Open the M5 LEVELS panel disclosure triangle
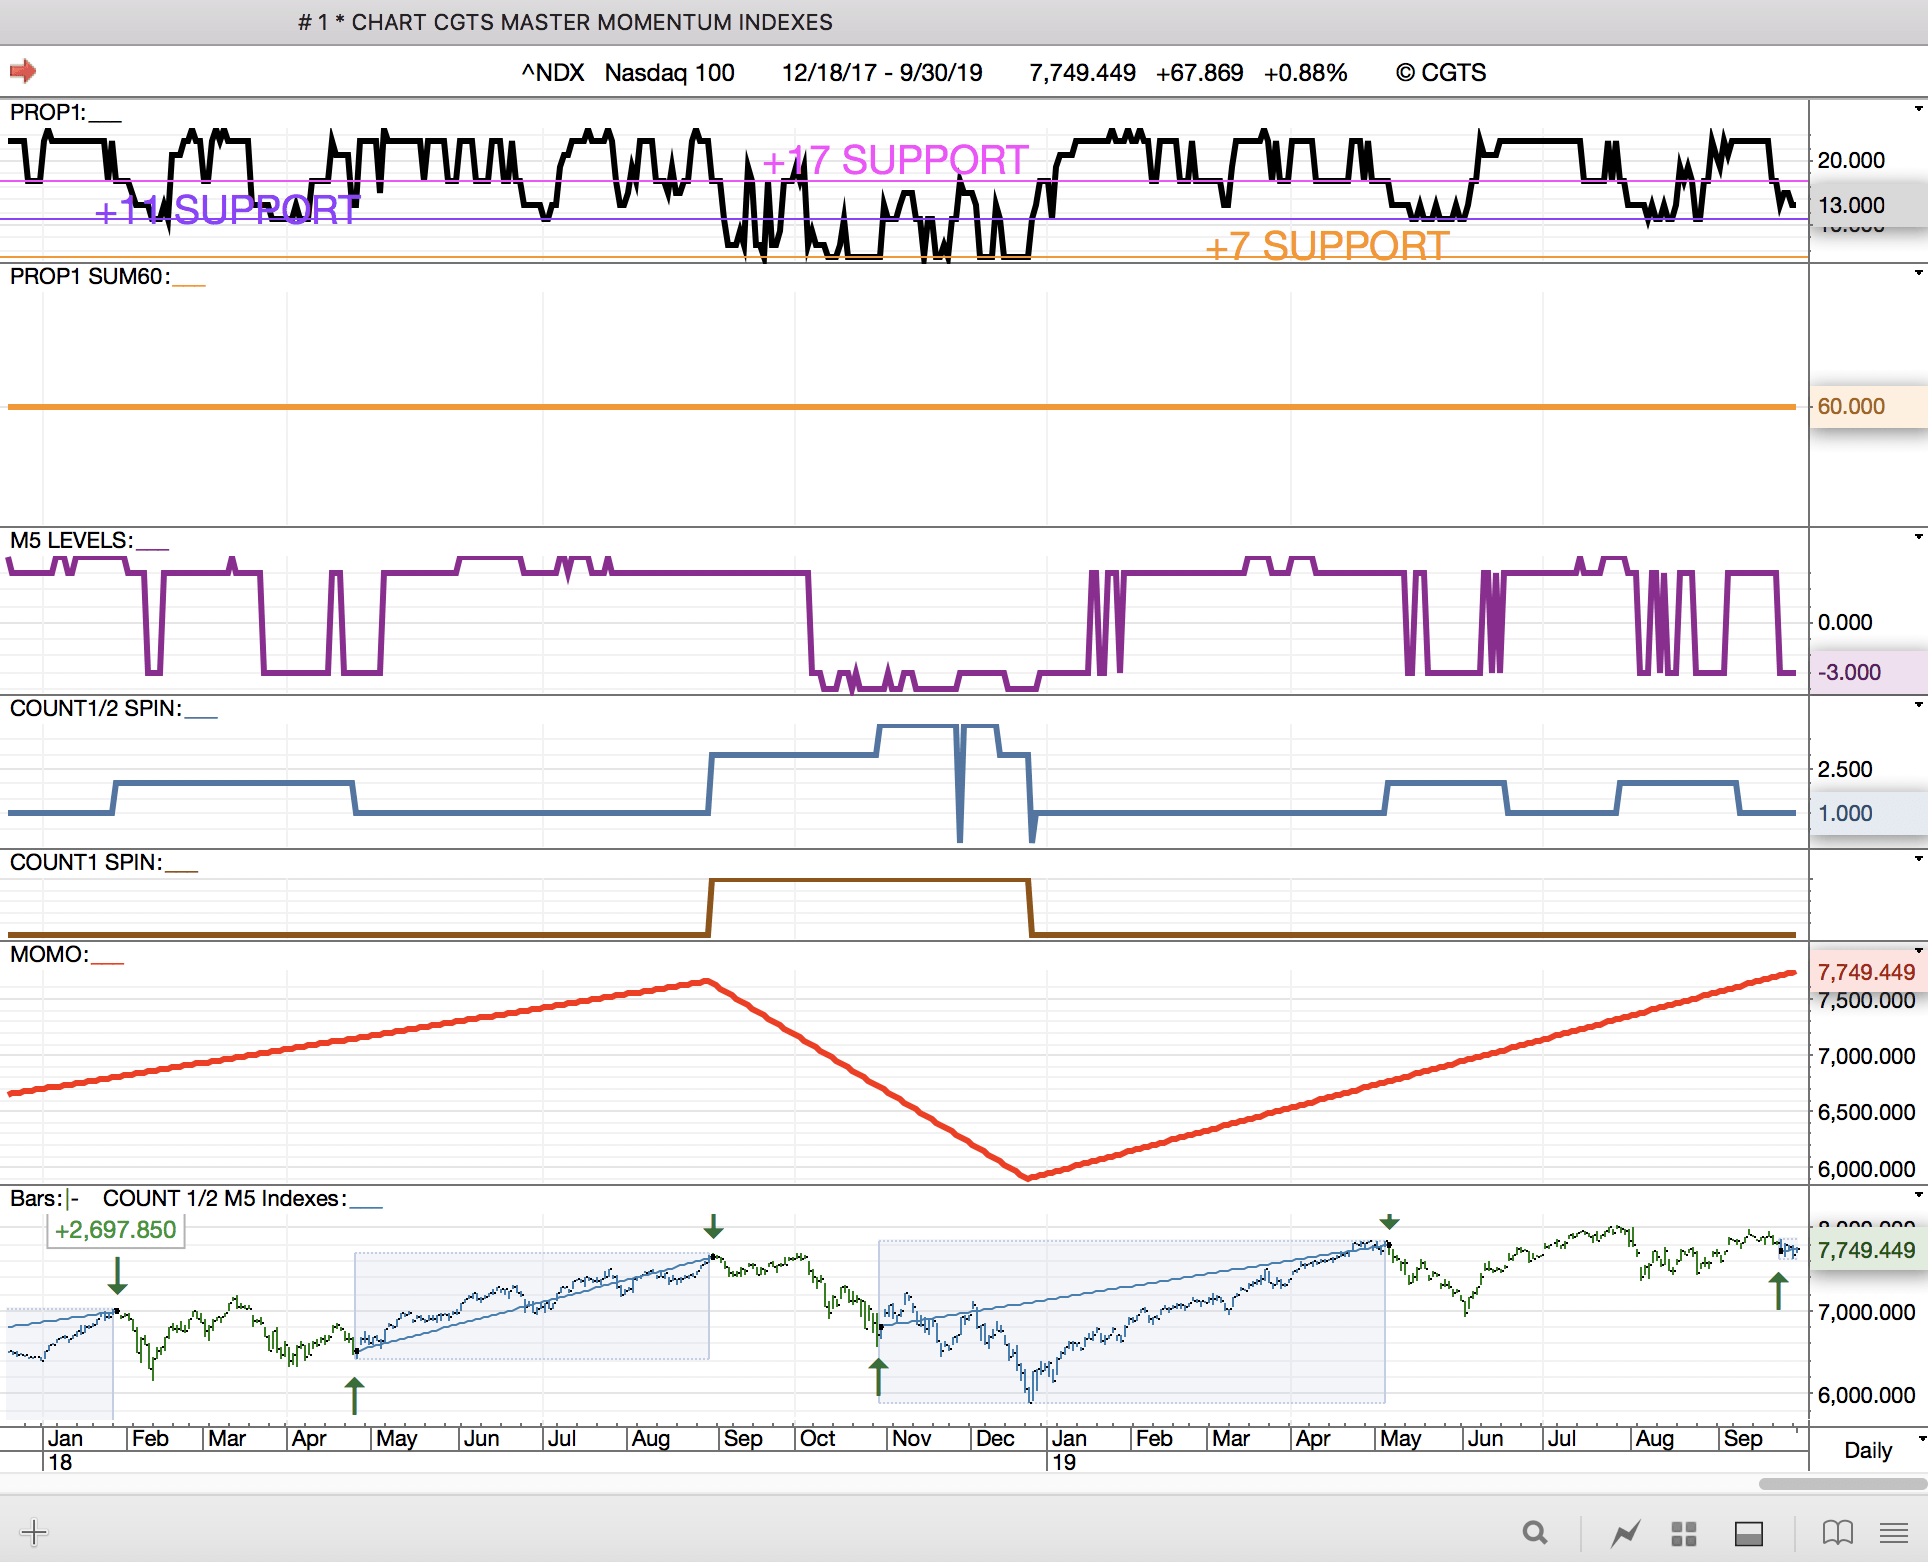 click(x=1918, y=537)
